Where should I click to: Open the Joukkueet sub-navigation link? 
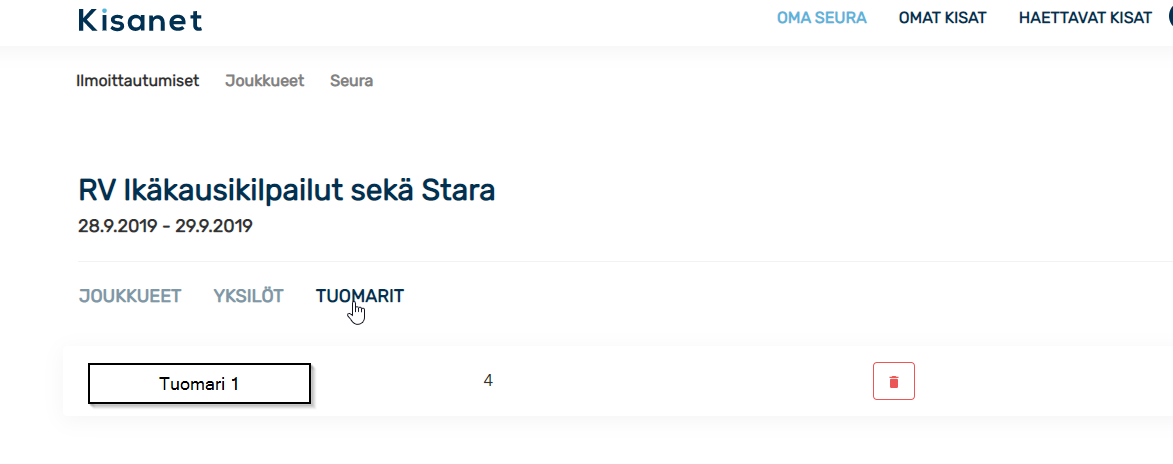point(265,81)
